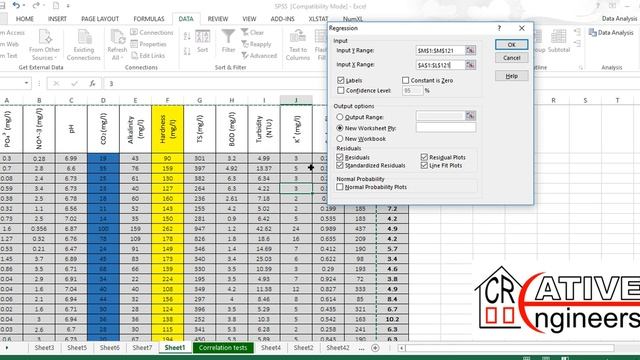
Task: Click the Sort button icon
Action: click(x=202, y=37)
